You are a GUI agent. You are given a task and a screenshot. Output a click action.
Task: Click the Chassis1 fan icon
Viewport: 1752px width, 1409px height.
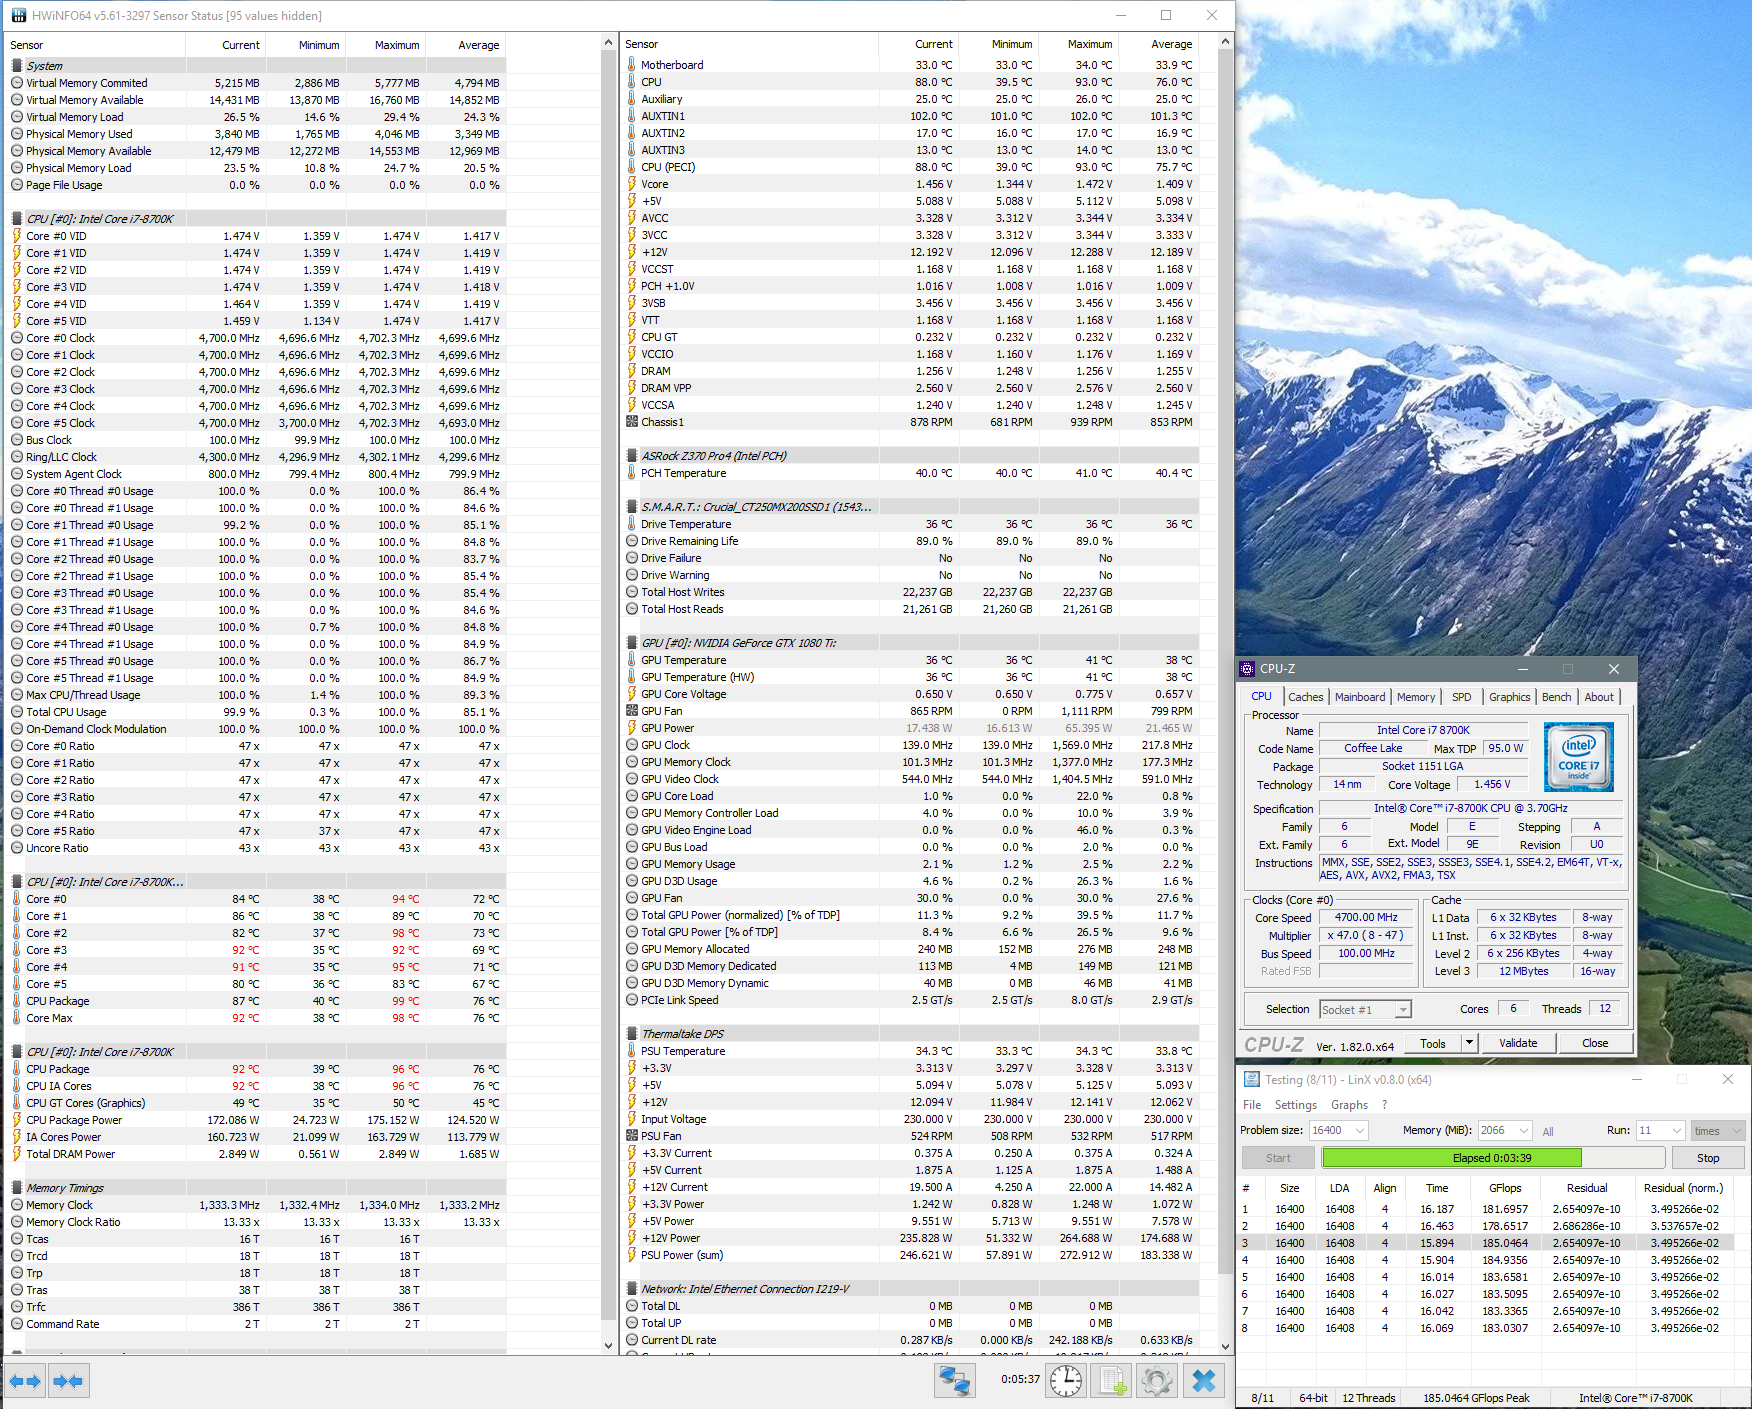(632, 422)
